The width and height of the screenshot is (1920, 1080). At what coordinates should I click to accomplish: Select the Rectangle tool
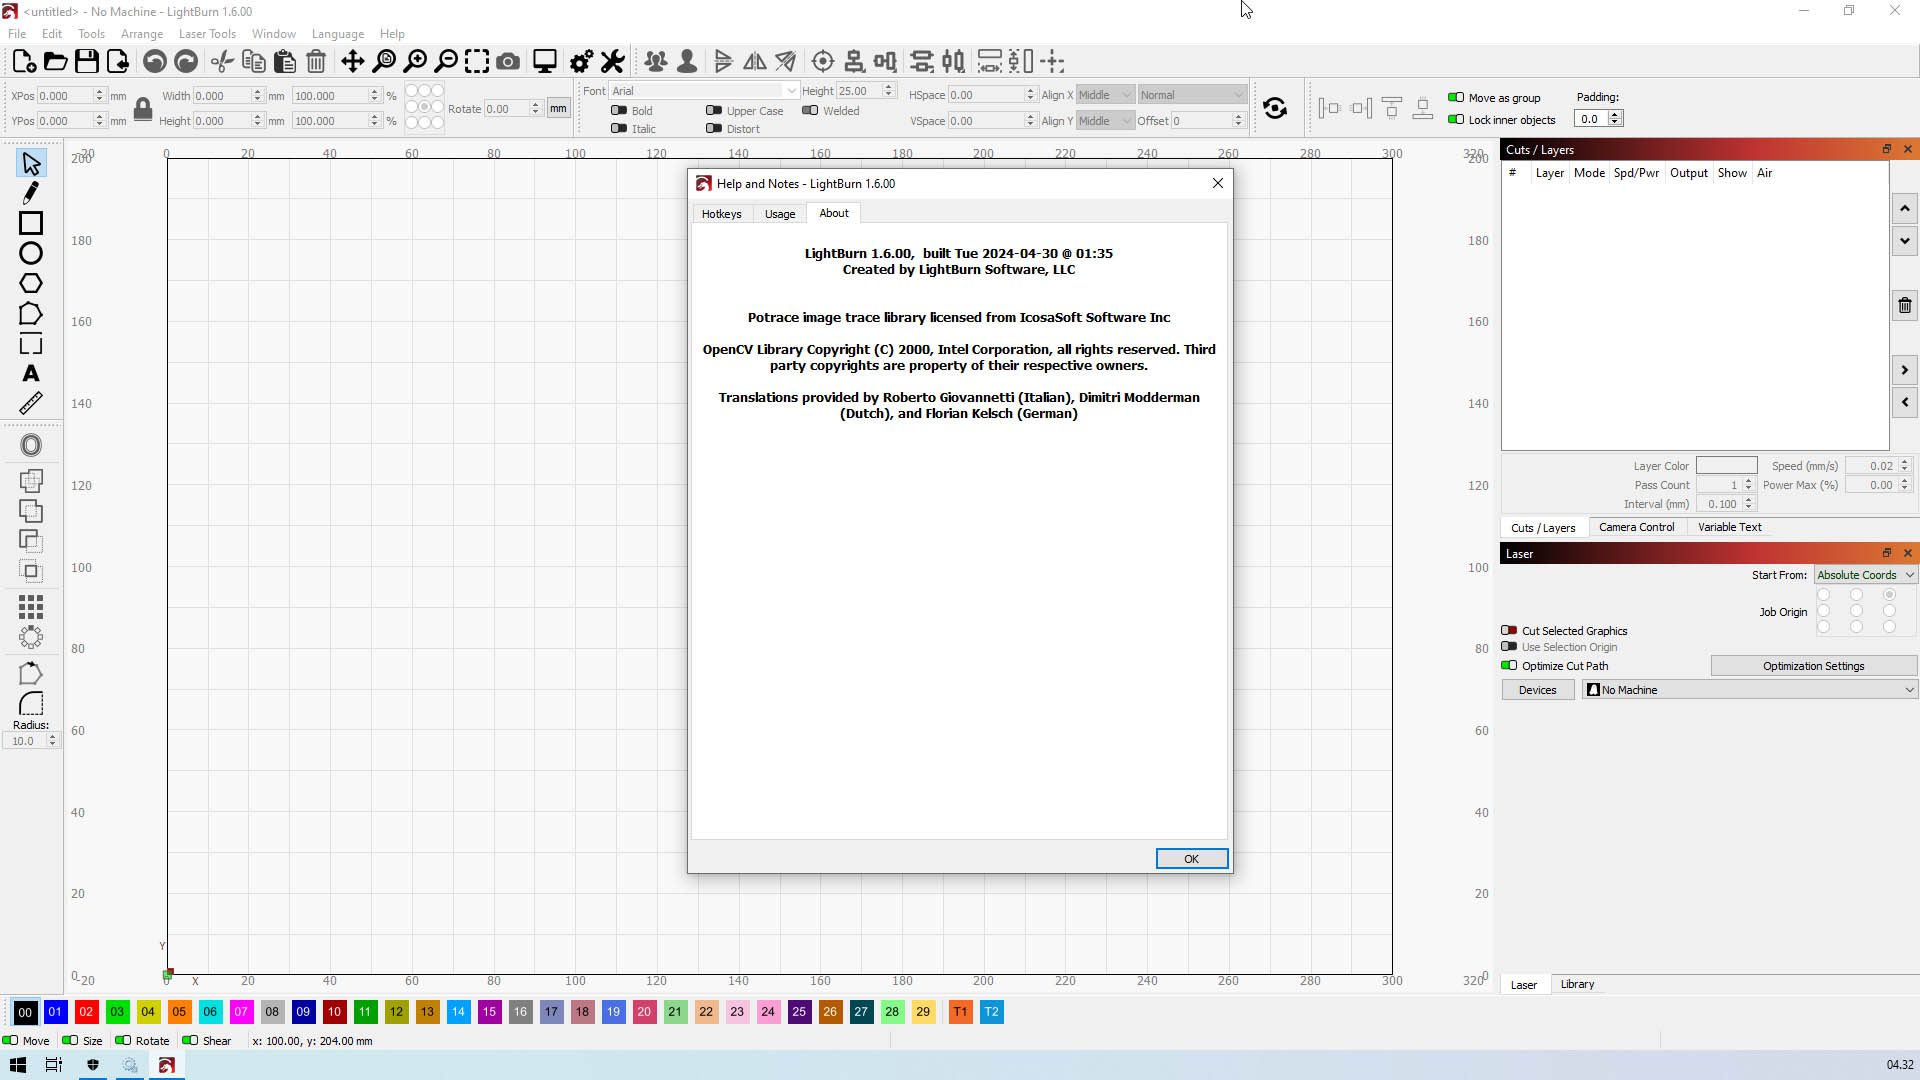click(31, 223)
